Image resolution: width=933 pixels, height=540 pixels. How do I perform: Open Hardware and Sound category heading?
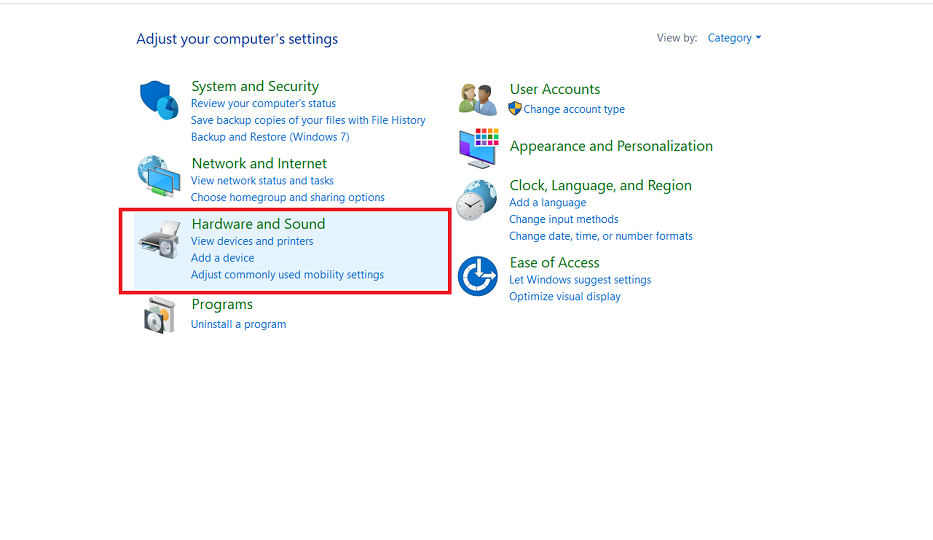(258, 224)
